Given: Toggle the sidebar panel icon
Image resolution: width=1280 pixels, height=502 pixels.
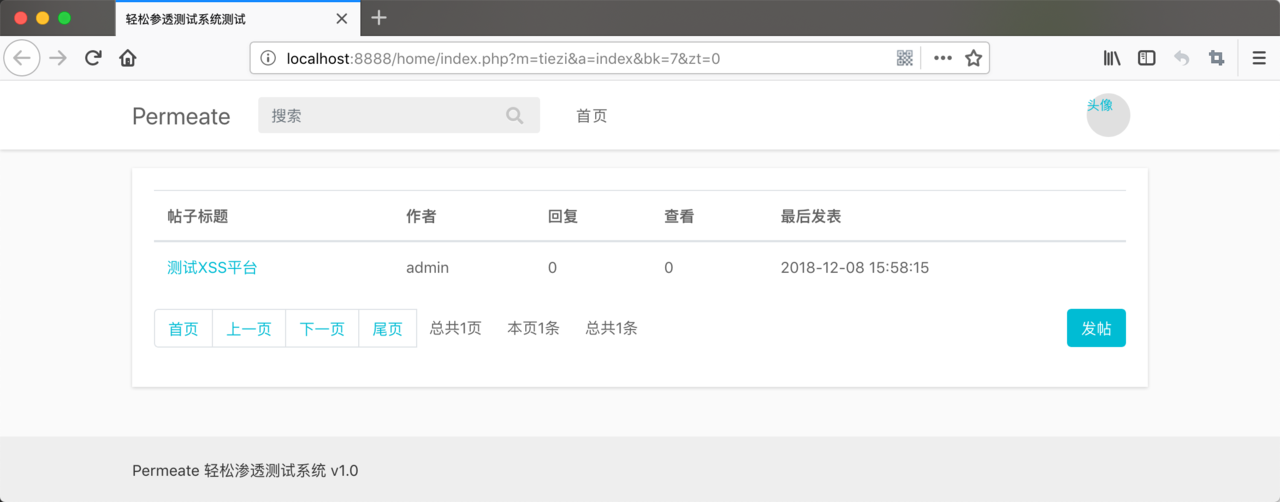Looking at the screenshot, I should (x=1147, y=58).
